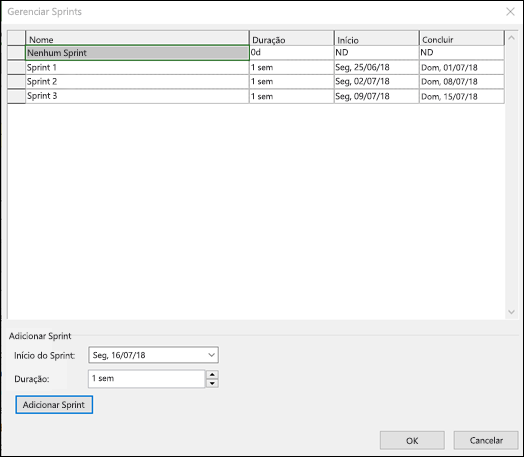Select the Duração column header
Screen dimensions: 524x457
click(291, 38)
